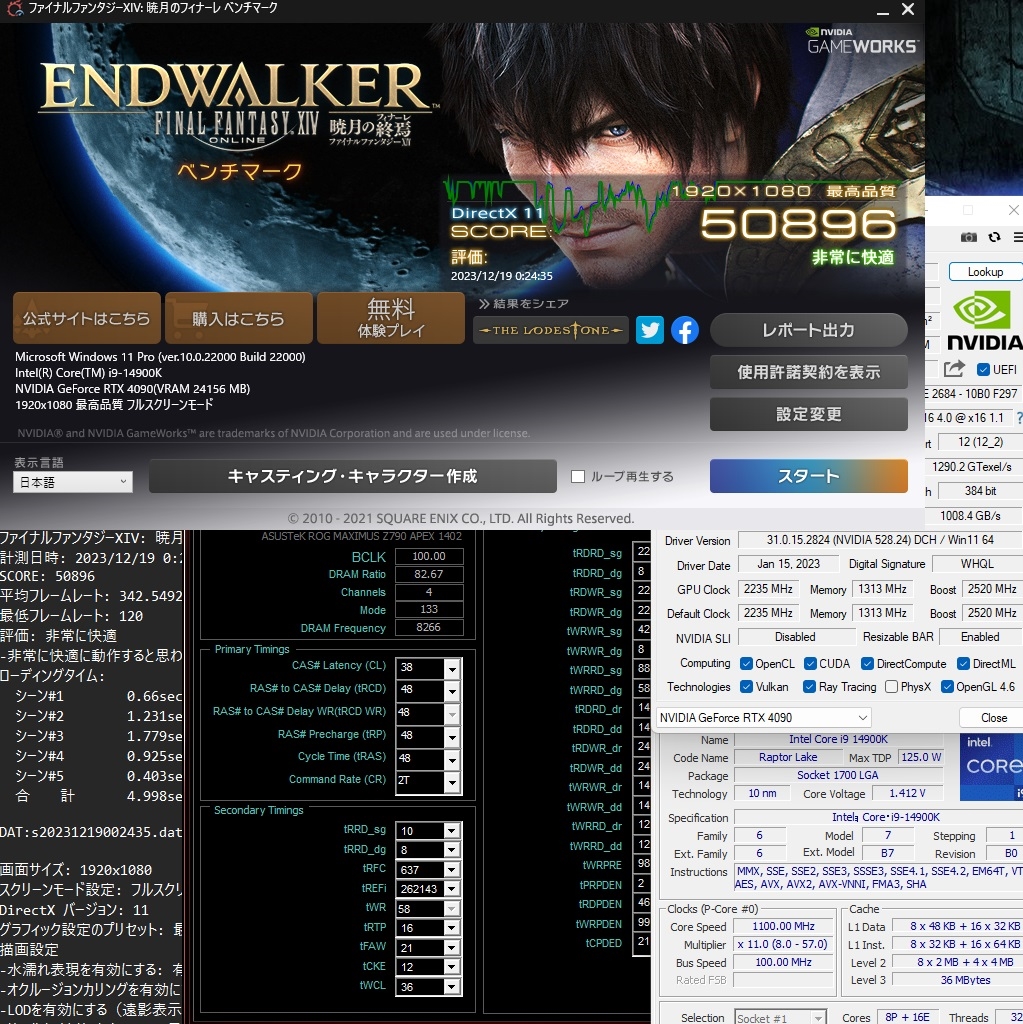
Task: Click Core Speed 1100.00 MHz value
Action: (783, 926)
